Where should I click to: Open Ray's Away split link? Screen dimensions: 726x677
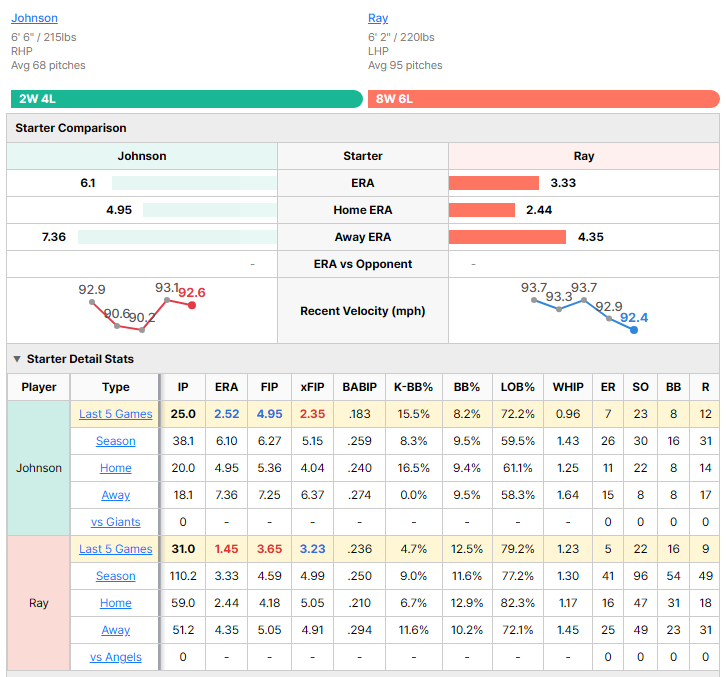116,630
